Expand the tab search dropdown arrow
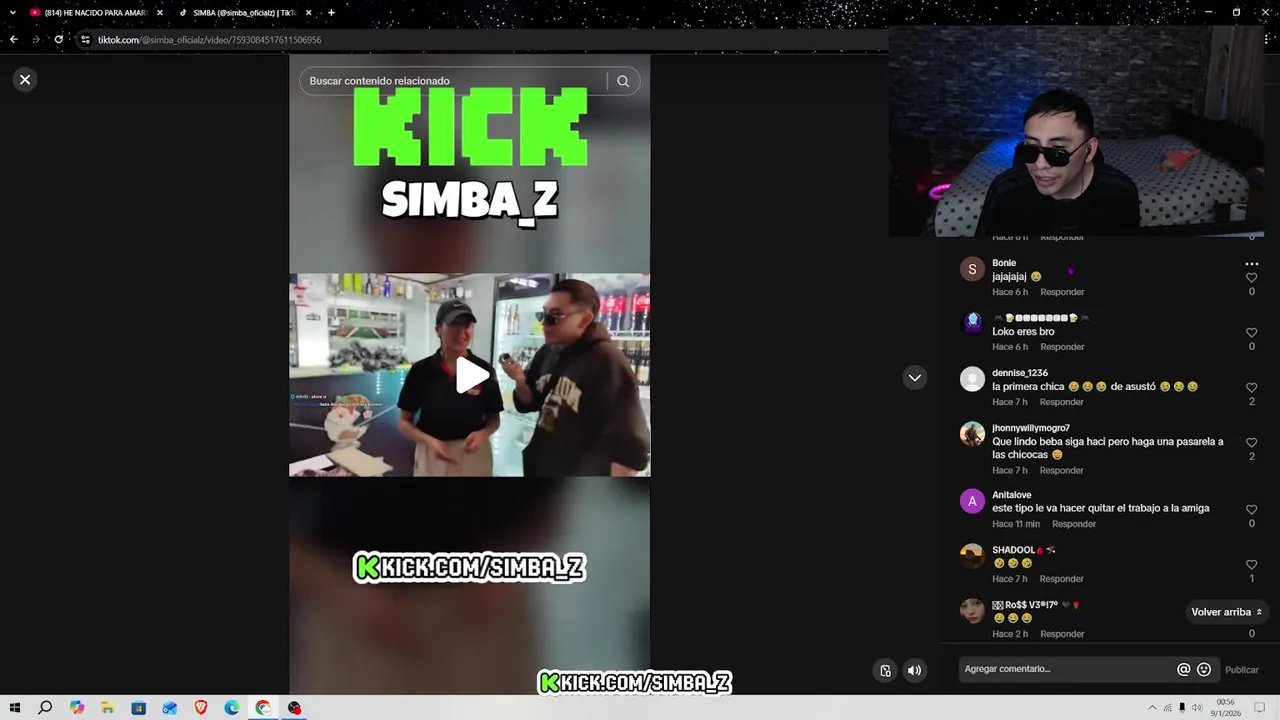Image resolution: width=1280 pixels, height=720 pixels. coord(12,13)
